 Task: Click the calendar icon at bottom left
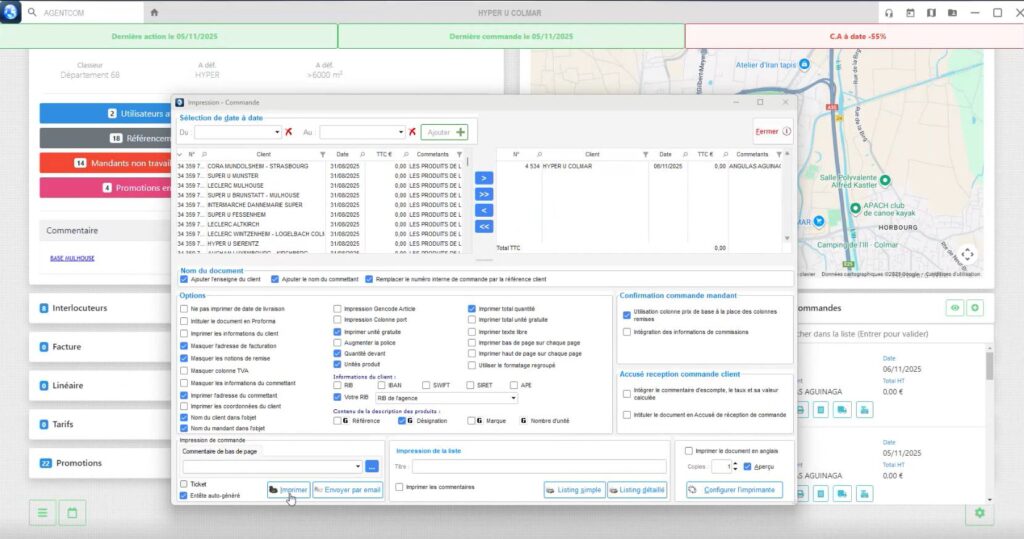point(72,514)
